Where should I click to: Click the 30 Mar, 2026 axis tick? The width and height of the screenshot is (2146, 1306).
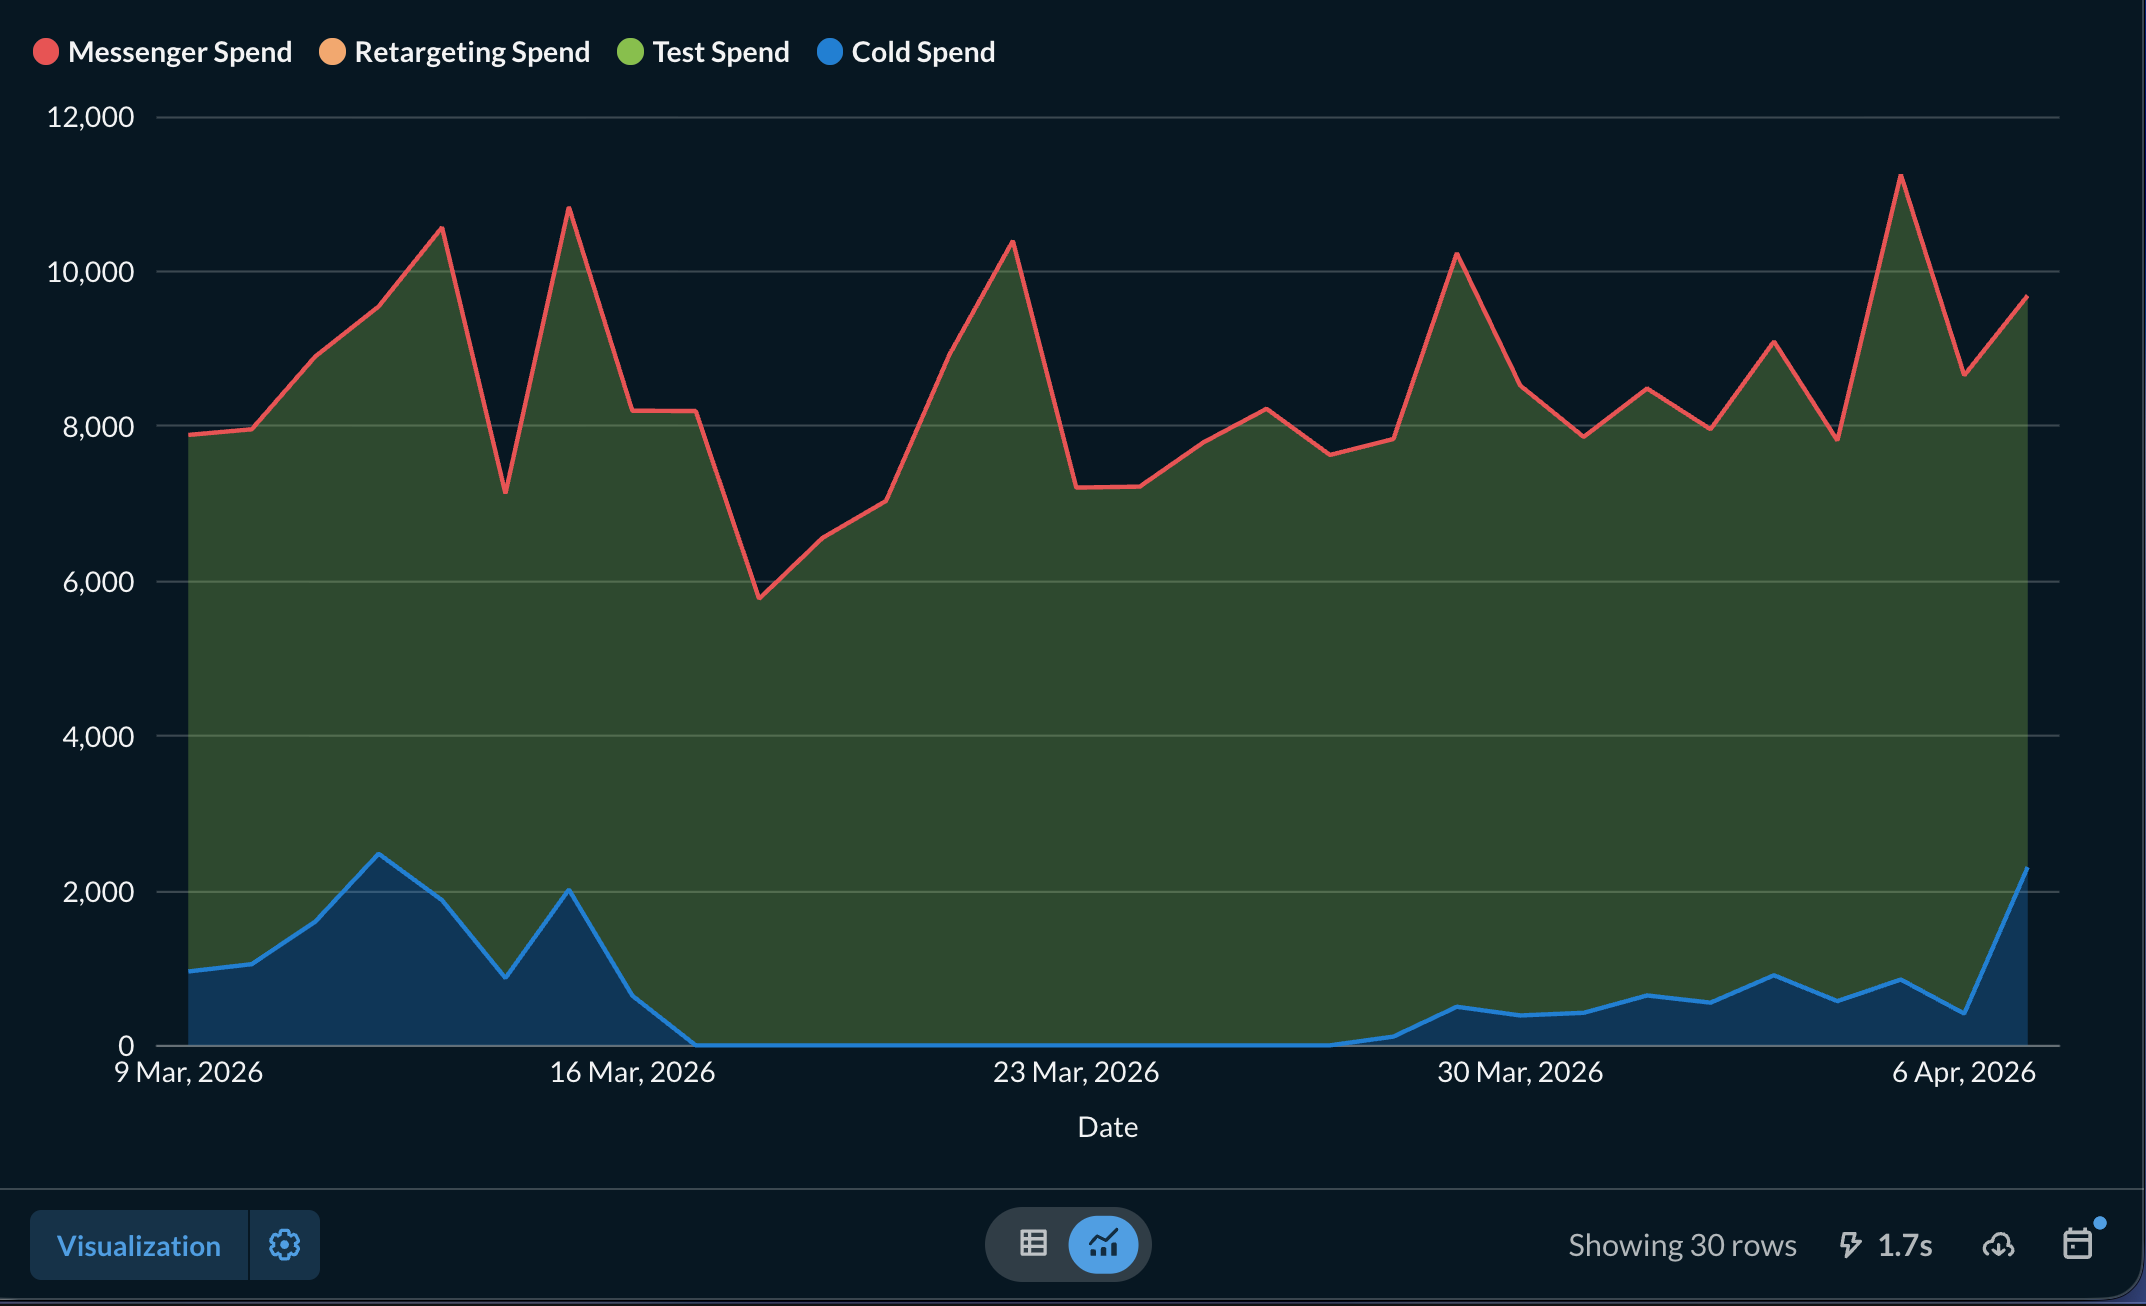pos(1519,1072)
